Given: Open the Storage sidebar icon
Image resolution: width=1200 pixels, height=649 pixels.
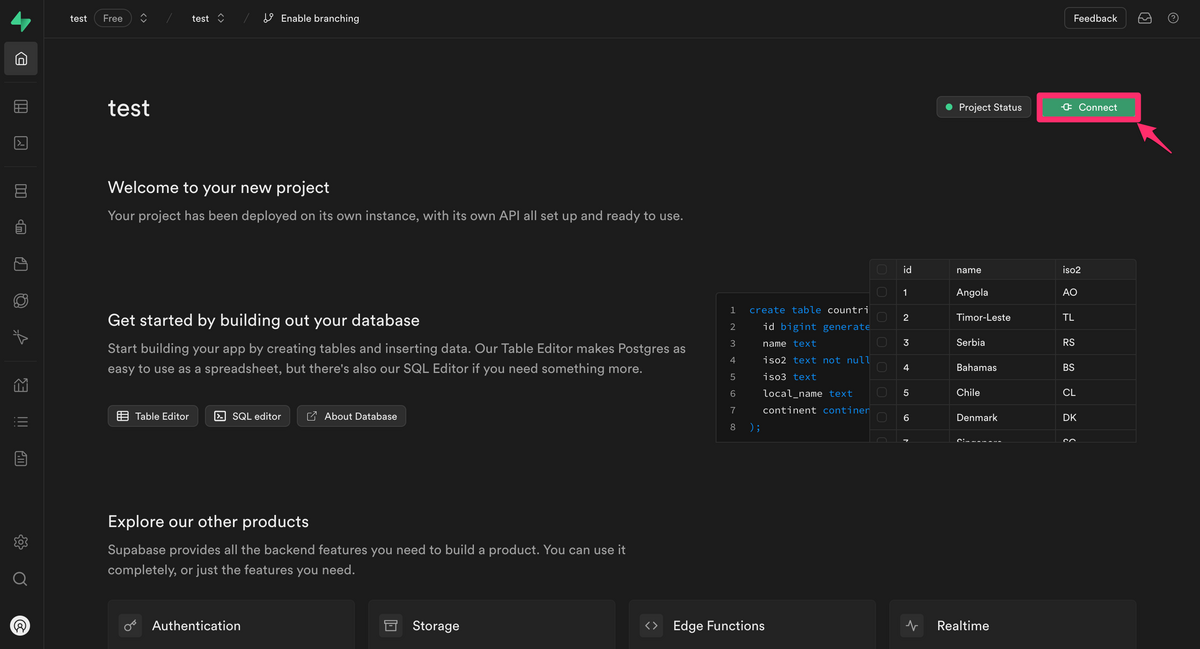Looking at the screenshot, I should pos(21,264).
